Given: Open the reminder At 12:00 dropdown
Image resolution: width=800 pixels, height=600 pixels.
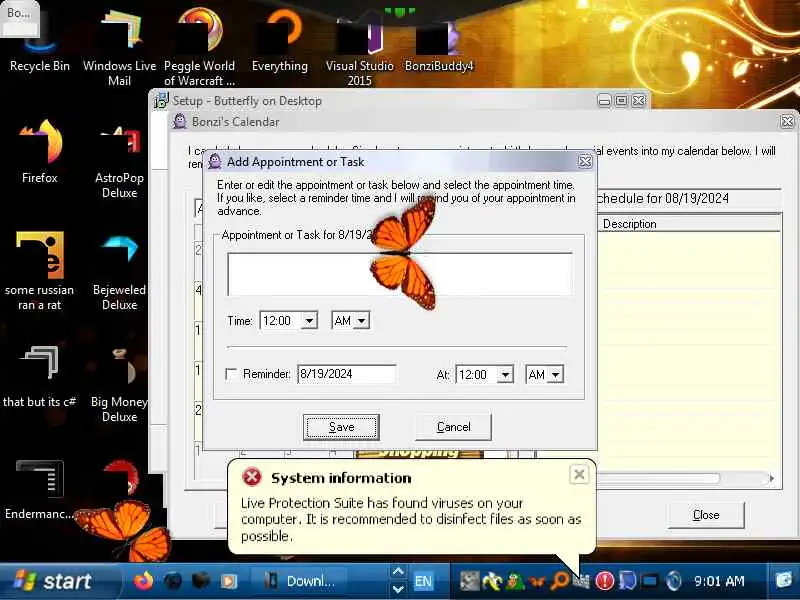Looking at the screenshot, I should pyautogui.click(x=505, y=374).
